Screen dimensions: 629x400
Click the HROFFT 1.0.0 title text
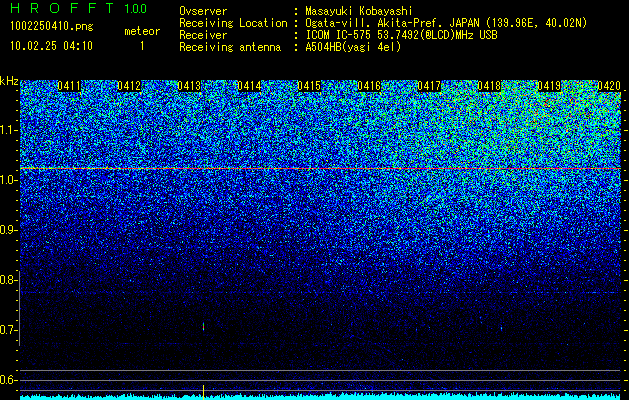79,8
